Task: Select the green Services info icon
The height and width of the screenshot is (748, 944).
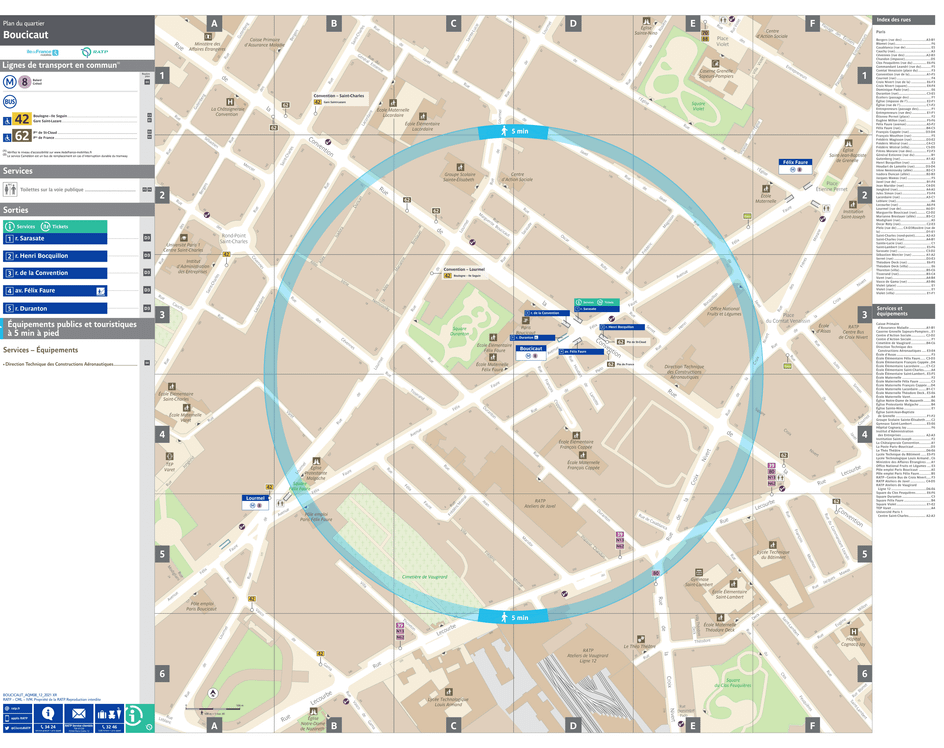Action: click(10, 227)
